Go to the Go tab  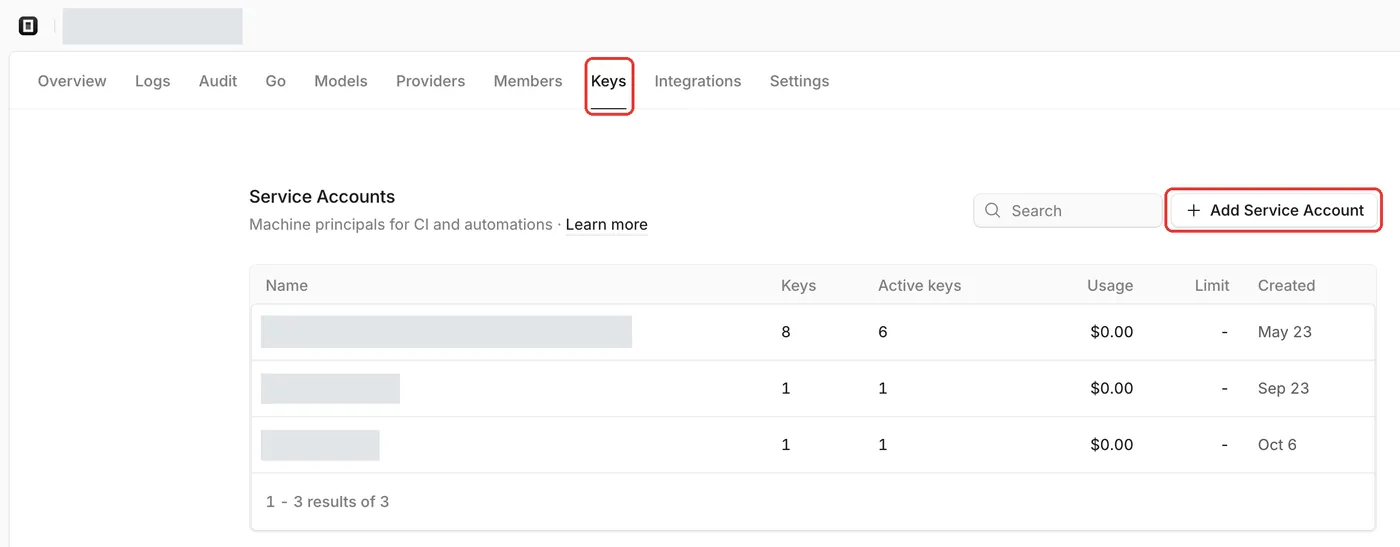[276, 81]
